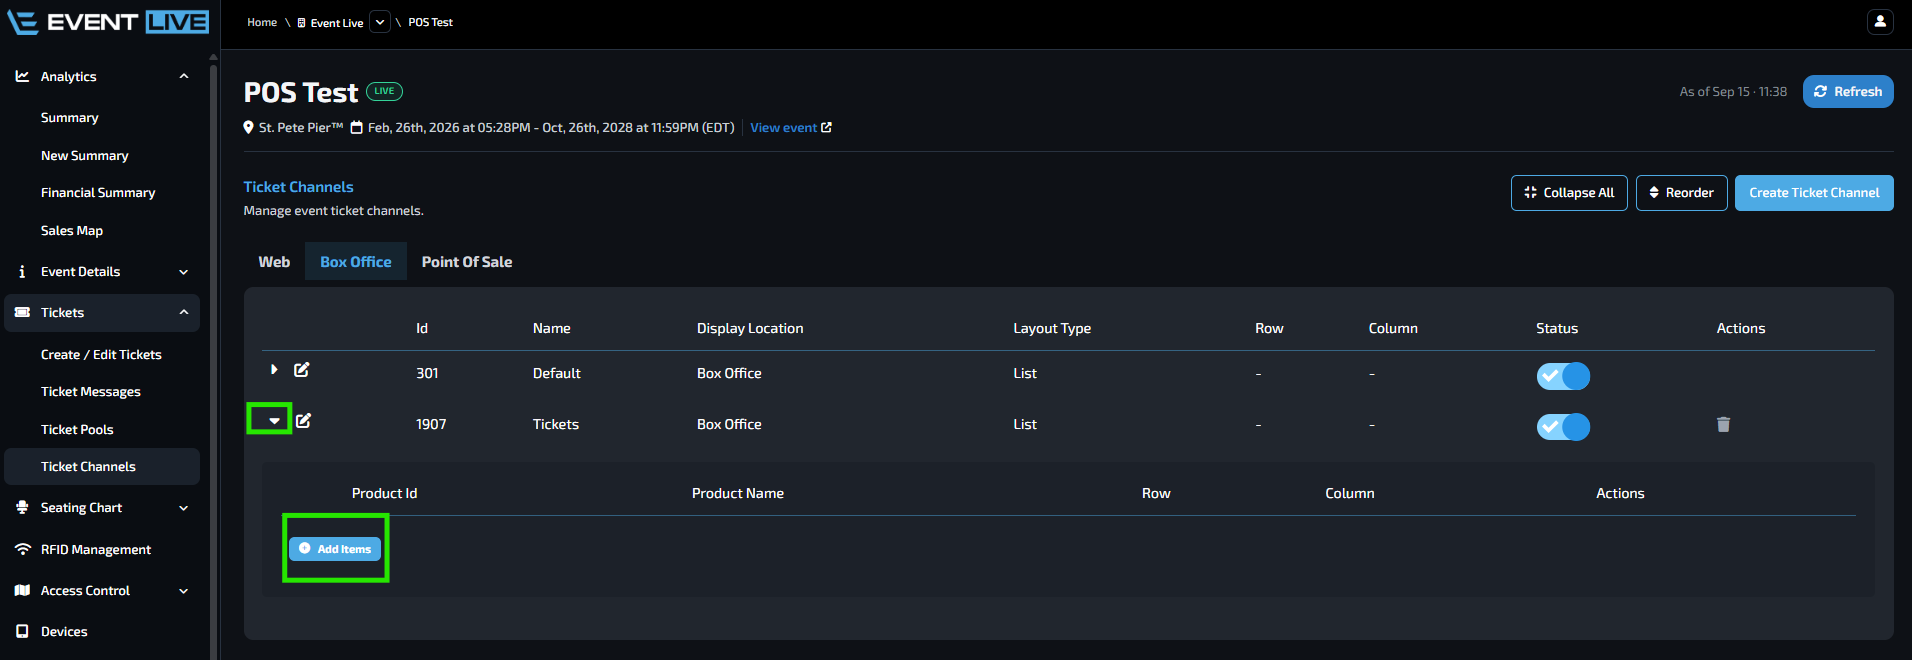Open Ticket Messages in sidebar

91,392
